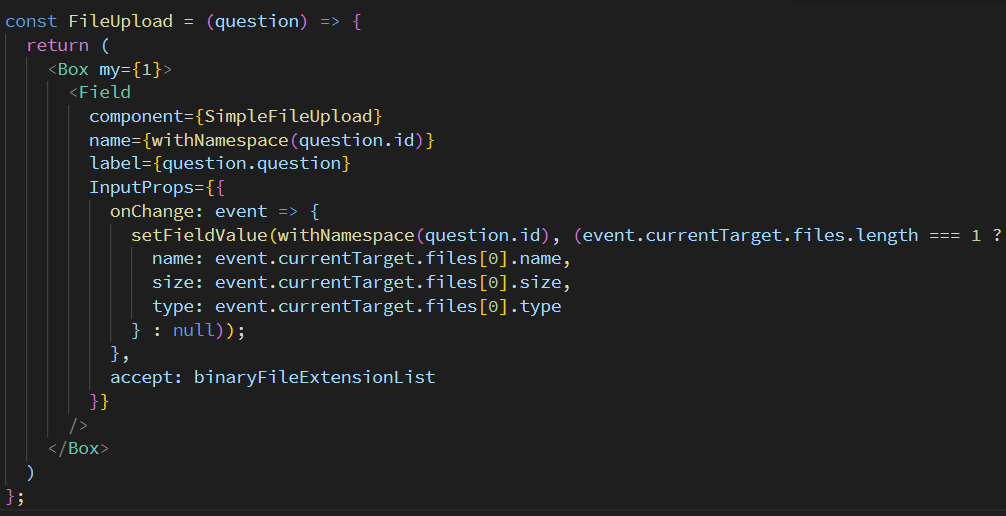Image resolution: width=1006 pixels, height=516 pixels.
Task: Click the 'const' keyword on the first line
Action: click(x=31, y=21)
